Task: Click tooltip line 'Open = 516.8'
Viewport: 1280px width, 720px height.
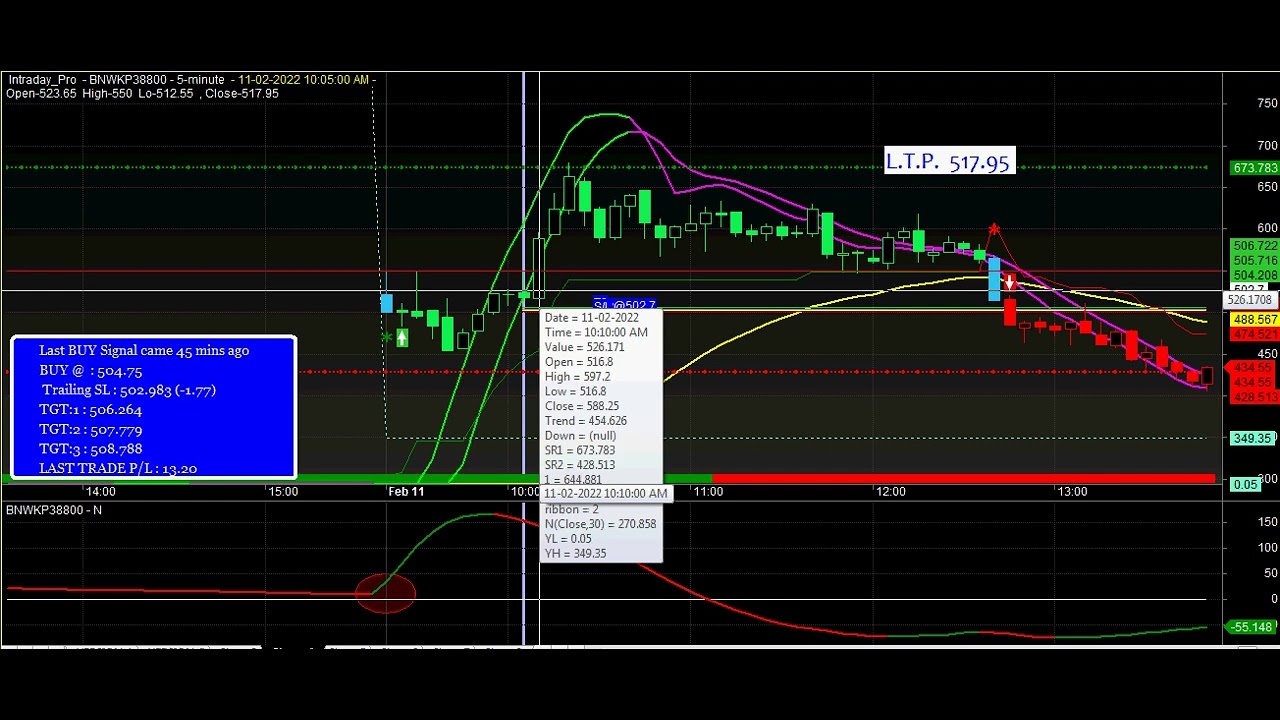Action: 579,362
